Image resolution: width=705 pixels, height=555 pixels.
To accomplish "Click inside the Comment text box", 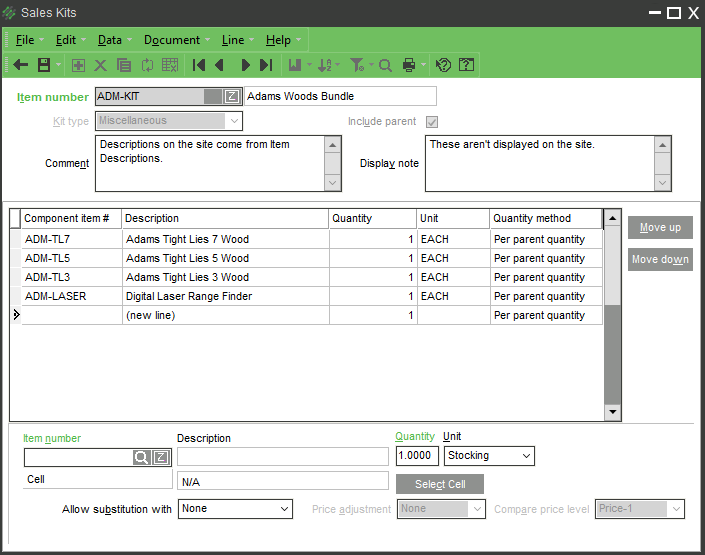I will point(210,163).
